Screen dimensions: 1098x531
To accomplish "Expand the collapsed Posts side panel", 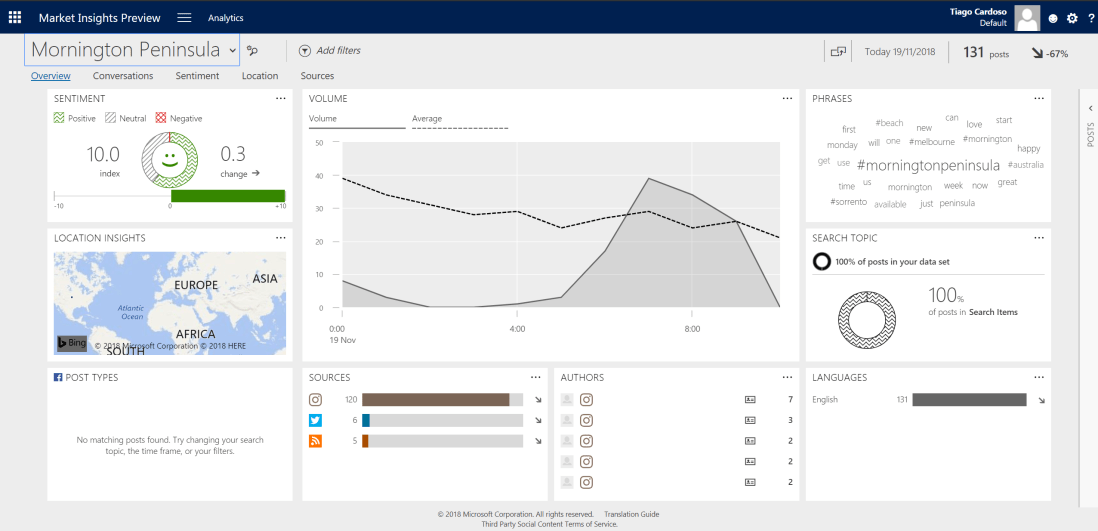I will pyautogui.click(x=1089, y=108).
